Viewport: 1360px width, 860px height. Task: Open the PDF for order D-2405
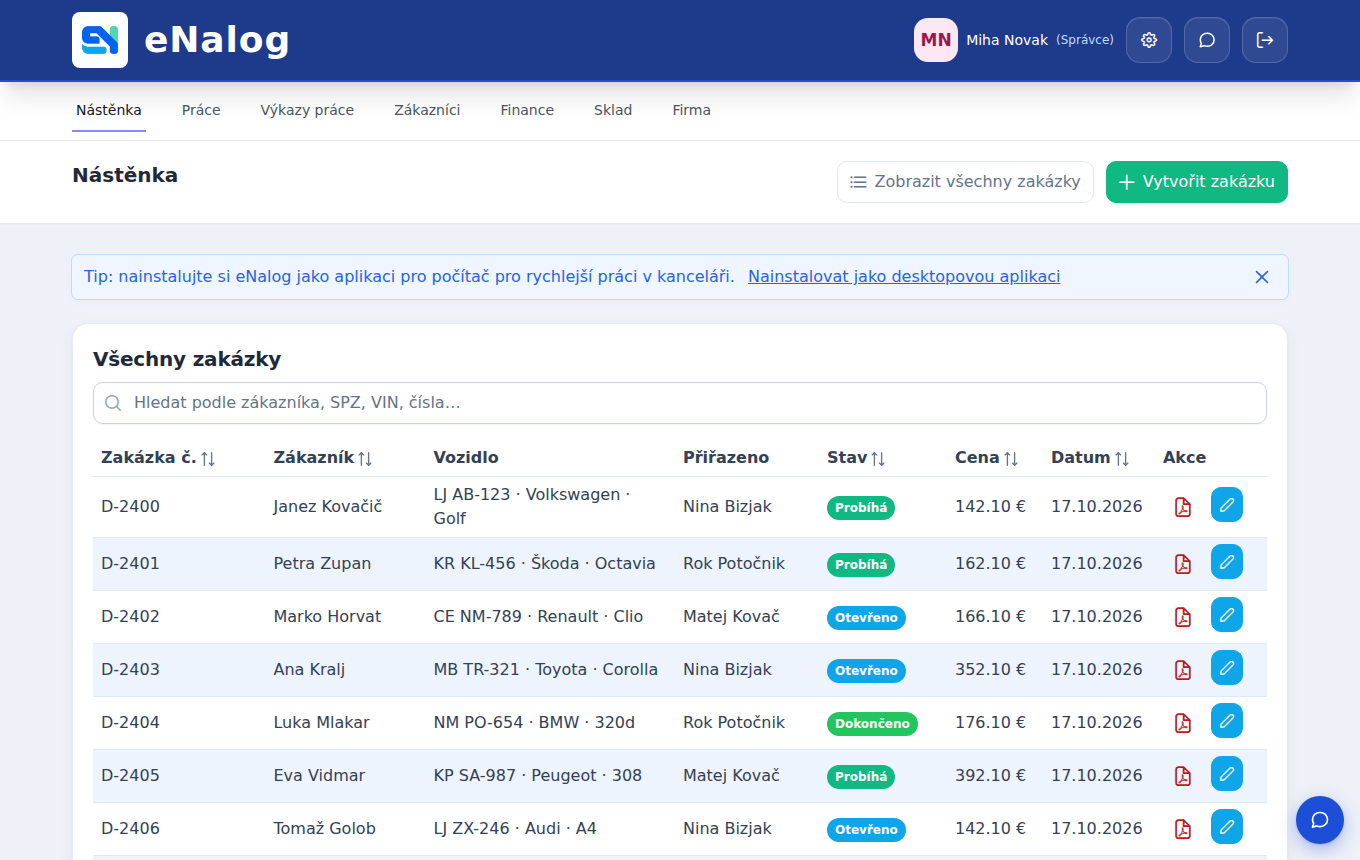[1183, 776]
